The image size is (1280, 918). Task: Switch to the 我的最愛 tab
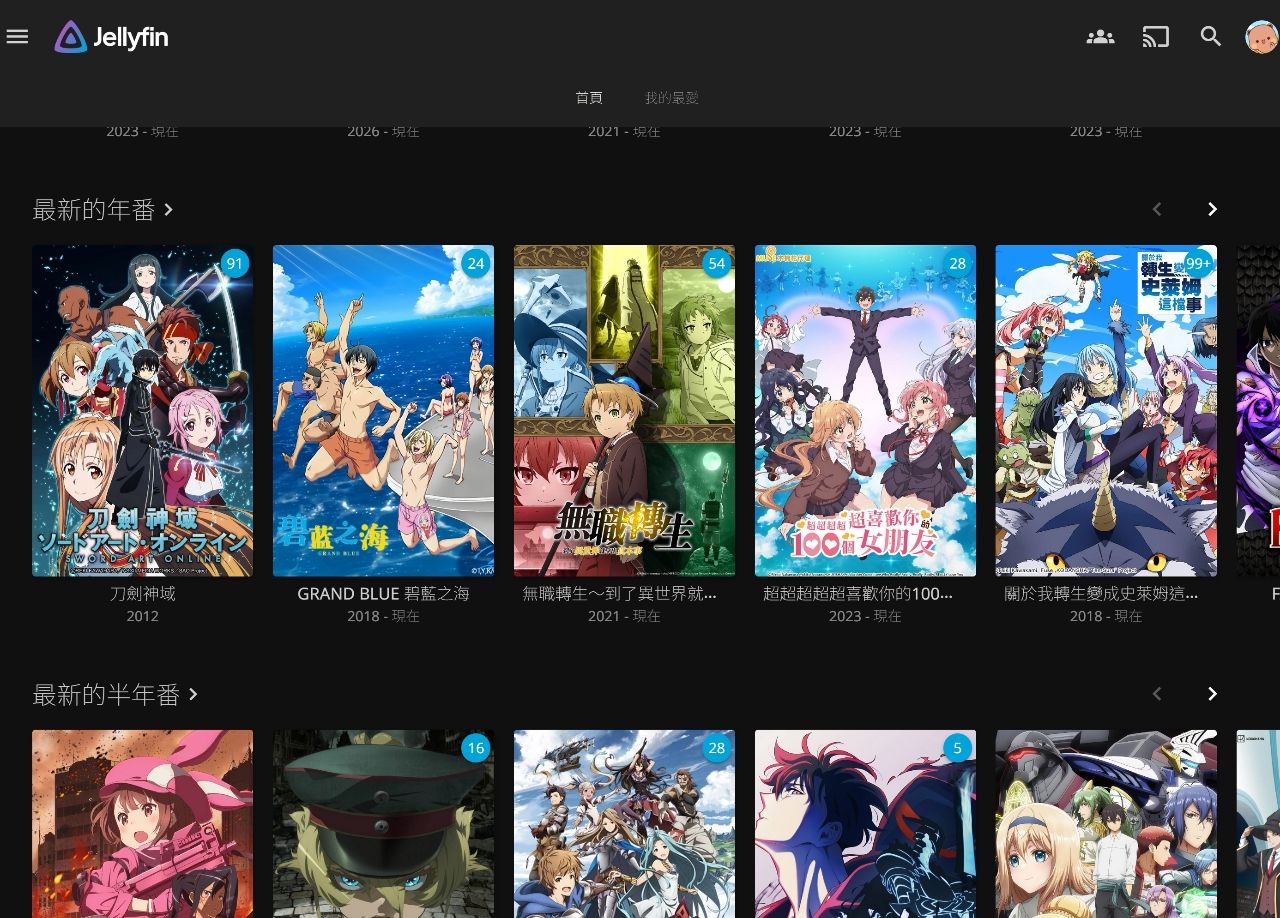tap(672, 98)
